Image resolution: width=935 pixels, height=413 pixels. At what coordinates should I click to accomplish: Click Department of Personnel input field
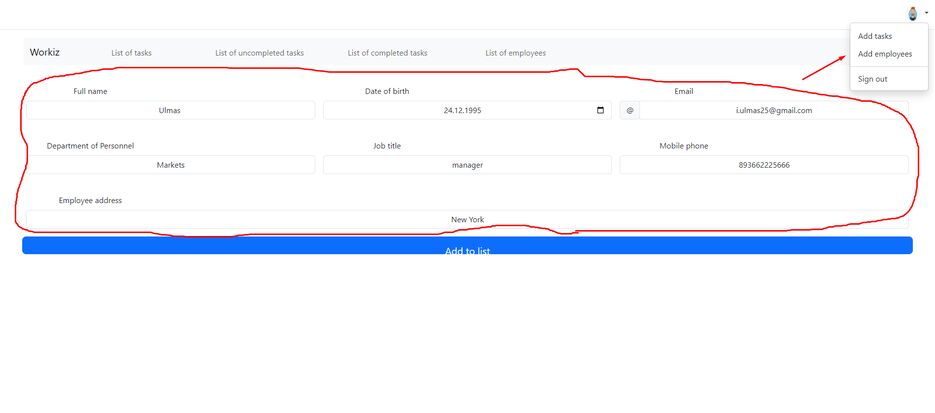pyautogui.click(x=169, y=165)
